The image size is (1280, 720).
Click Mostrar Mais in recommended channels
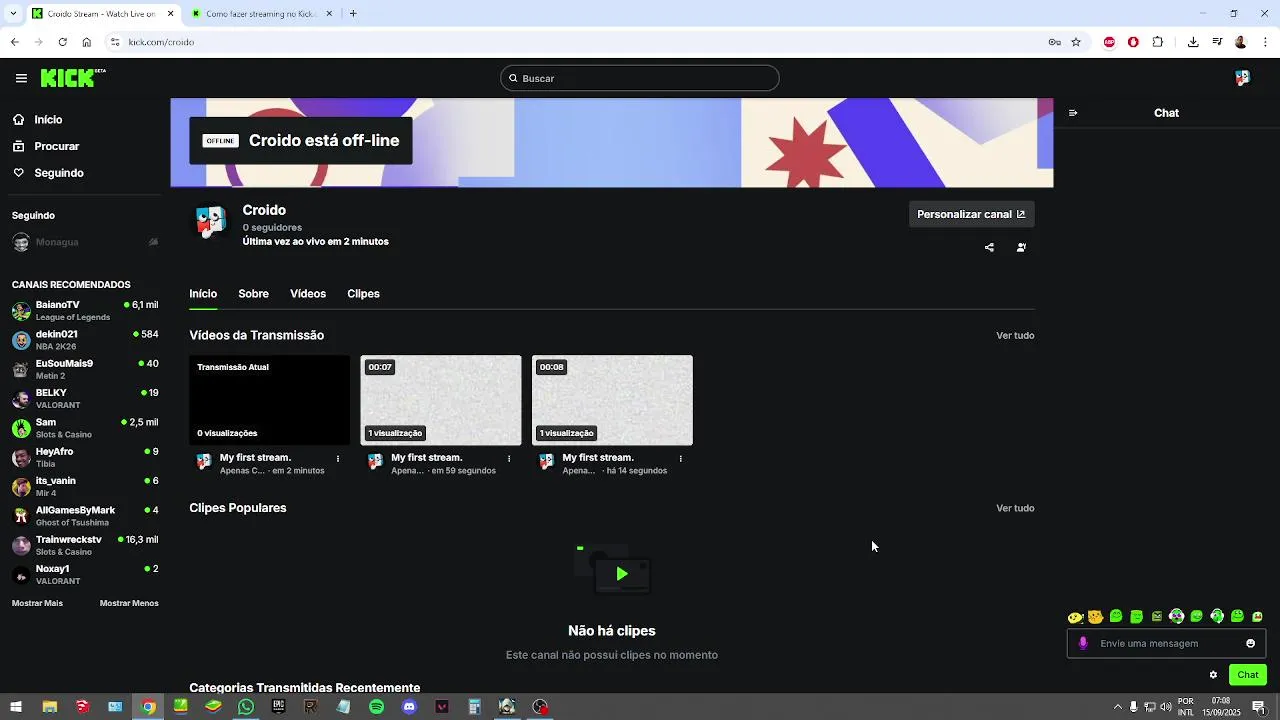tap(37, 603)
